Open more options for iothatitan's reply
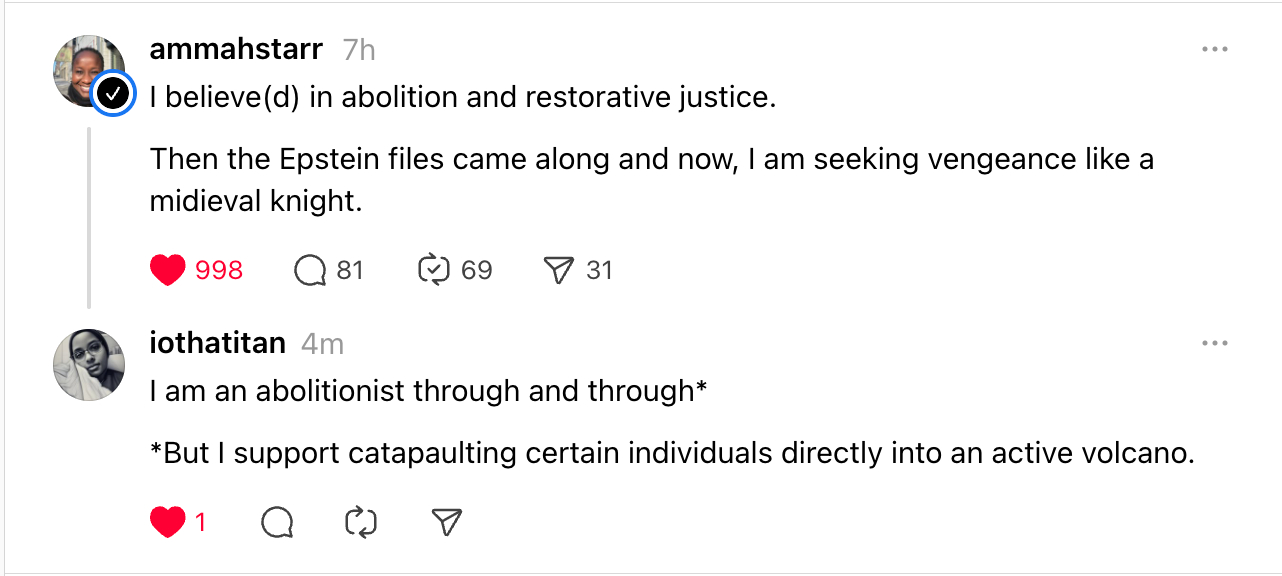1282x576 pixels. [x=1214, y=343]
